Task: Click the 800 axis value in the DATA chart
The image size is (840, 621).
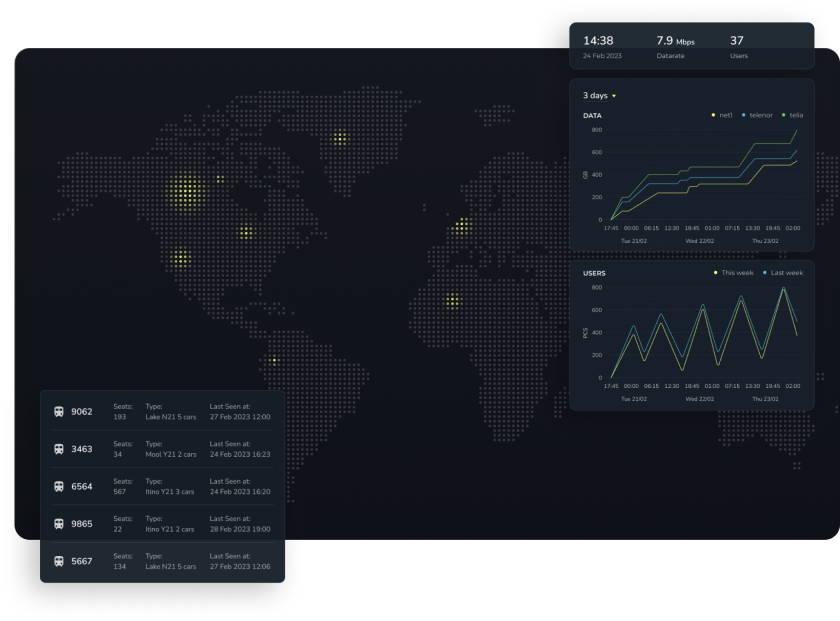Action: [x=597, y=130]
